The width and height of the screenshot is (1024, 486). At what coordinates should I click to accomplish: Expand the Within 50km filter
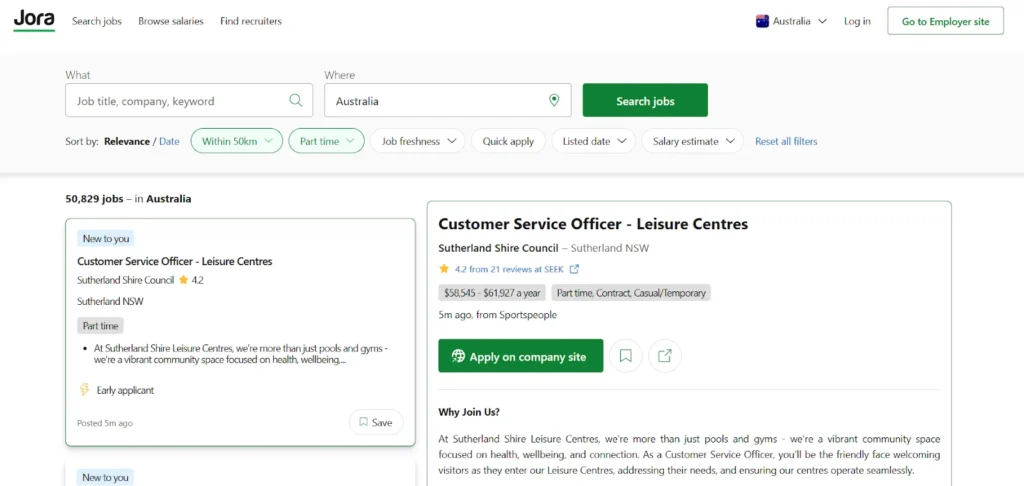pyautogui.click(x=236, y=141)
